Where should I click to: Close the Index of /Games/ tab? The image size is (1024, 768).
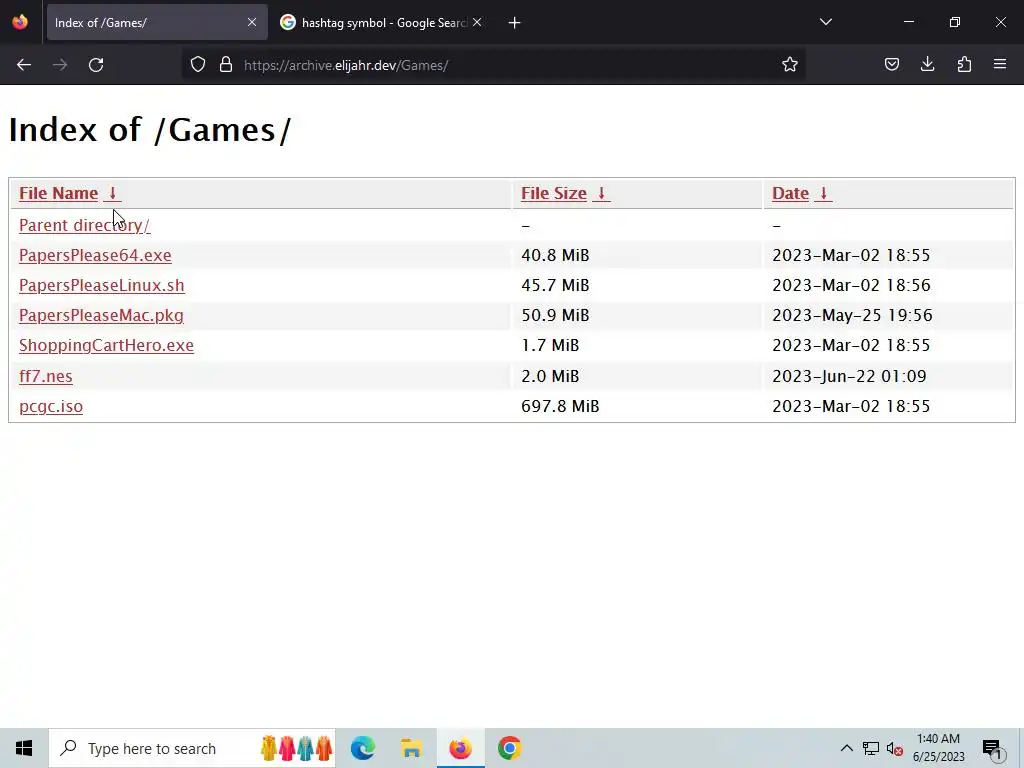click(x=251, y=22)
